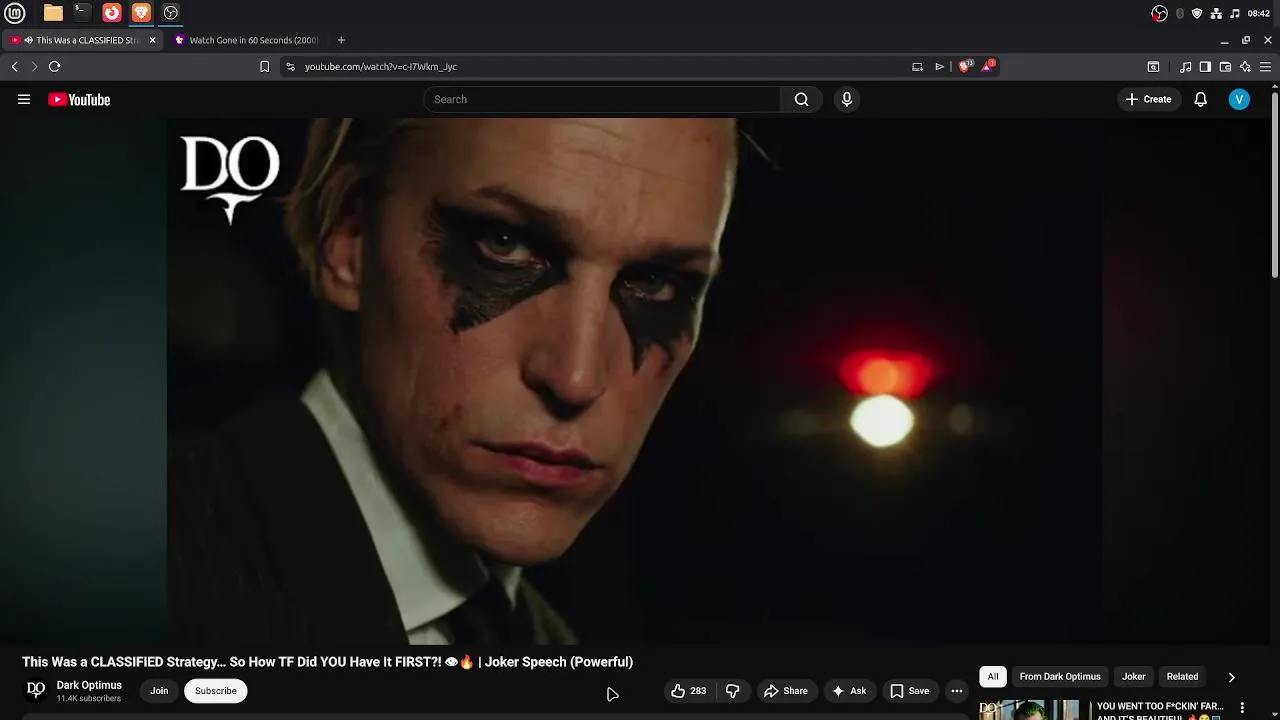Save the video to a playlist
The image size is (1280, 720).
[909, 691]
